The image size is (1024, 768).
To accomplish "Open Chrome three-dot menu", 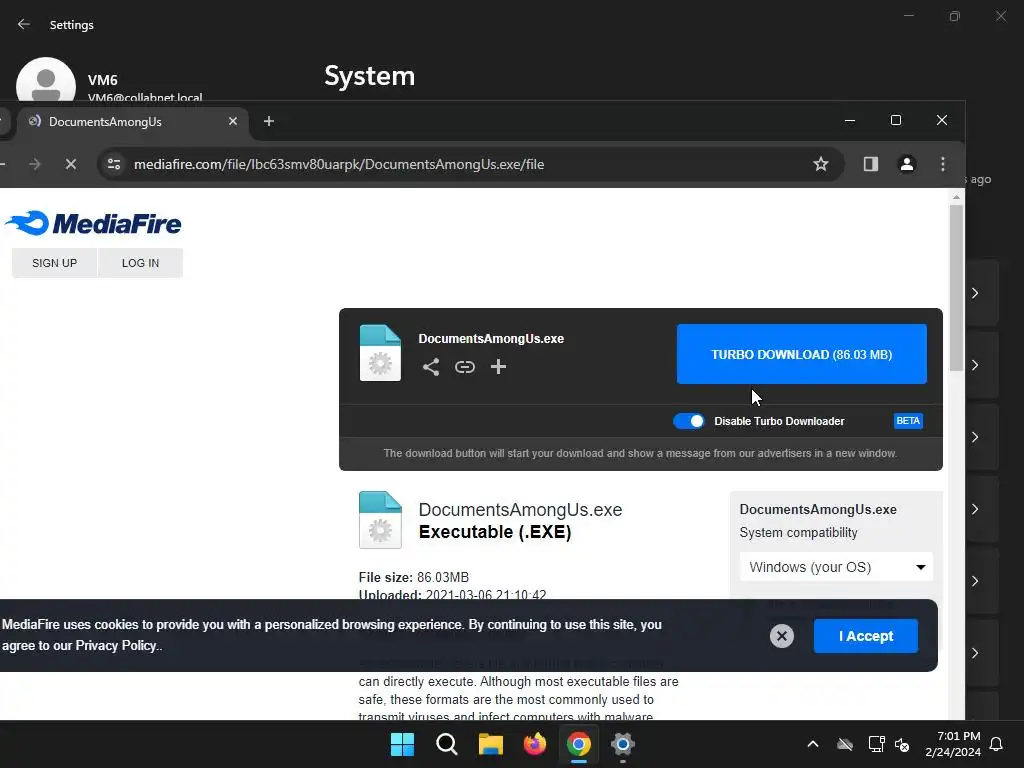I will coord(942,164).
